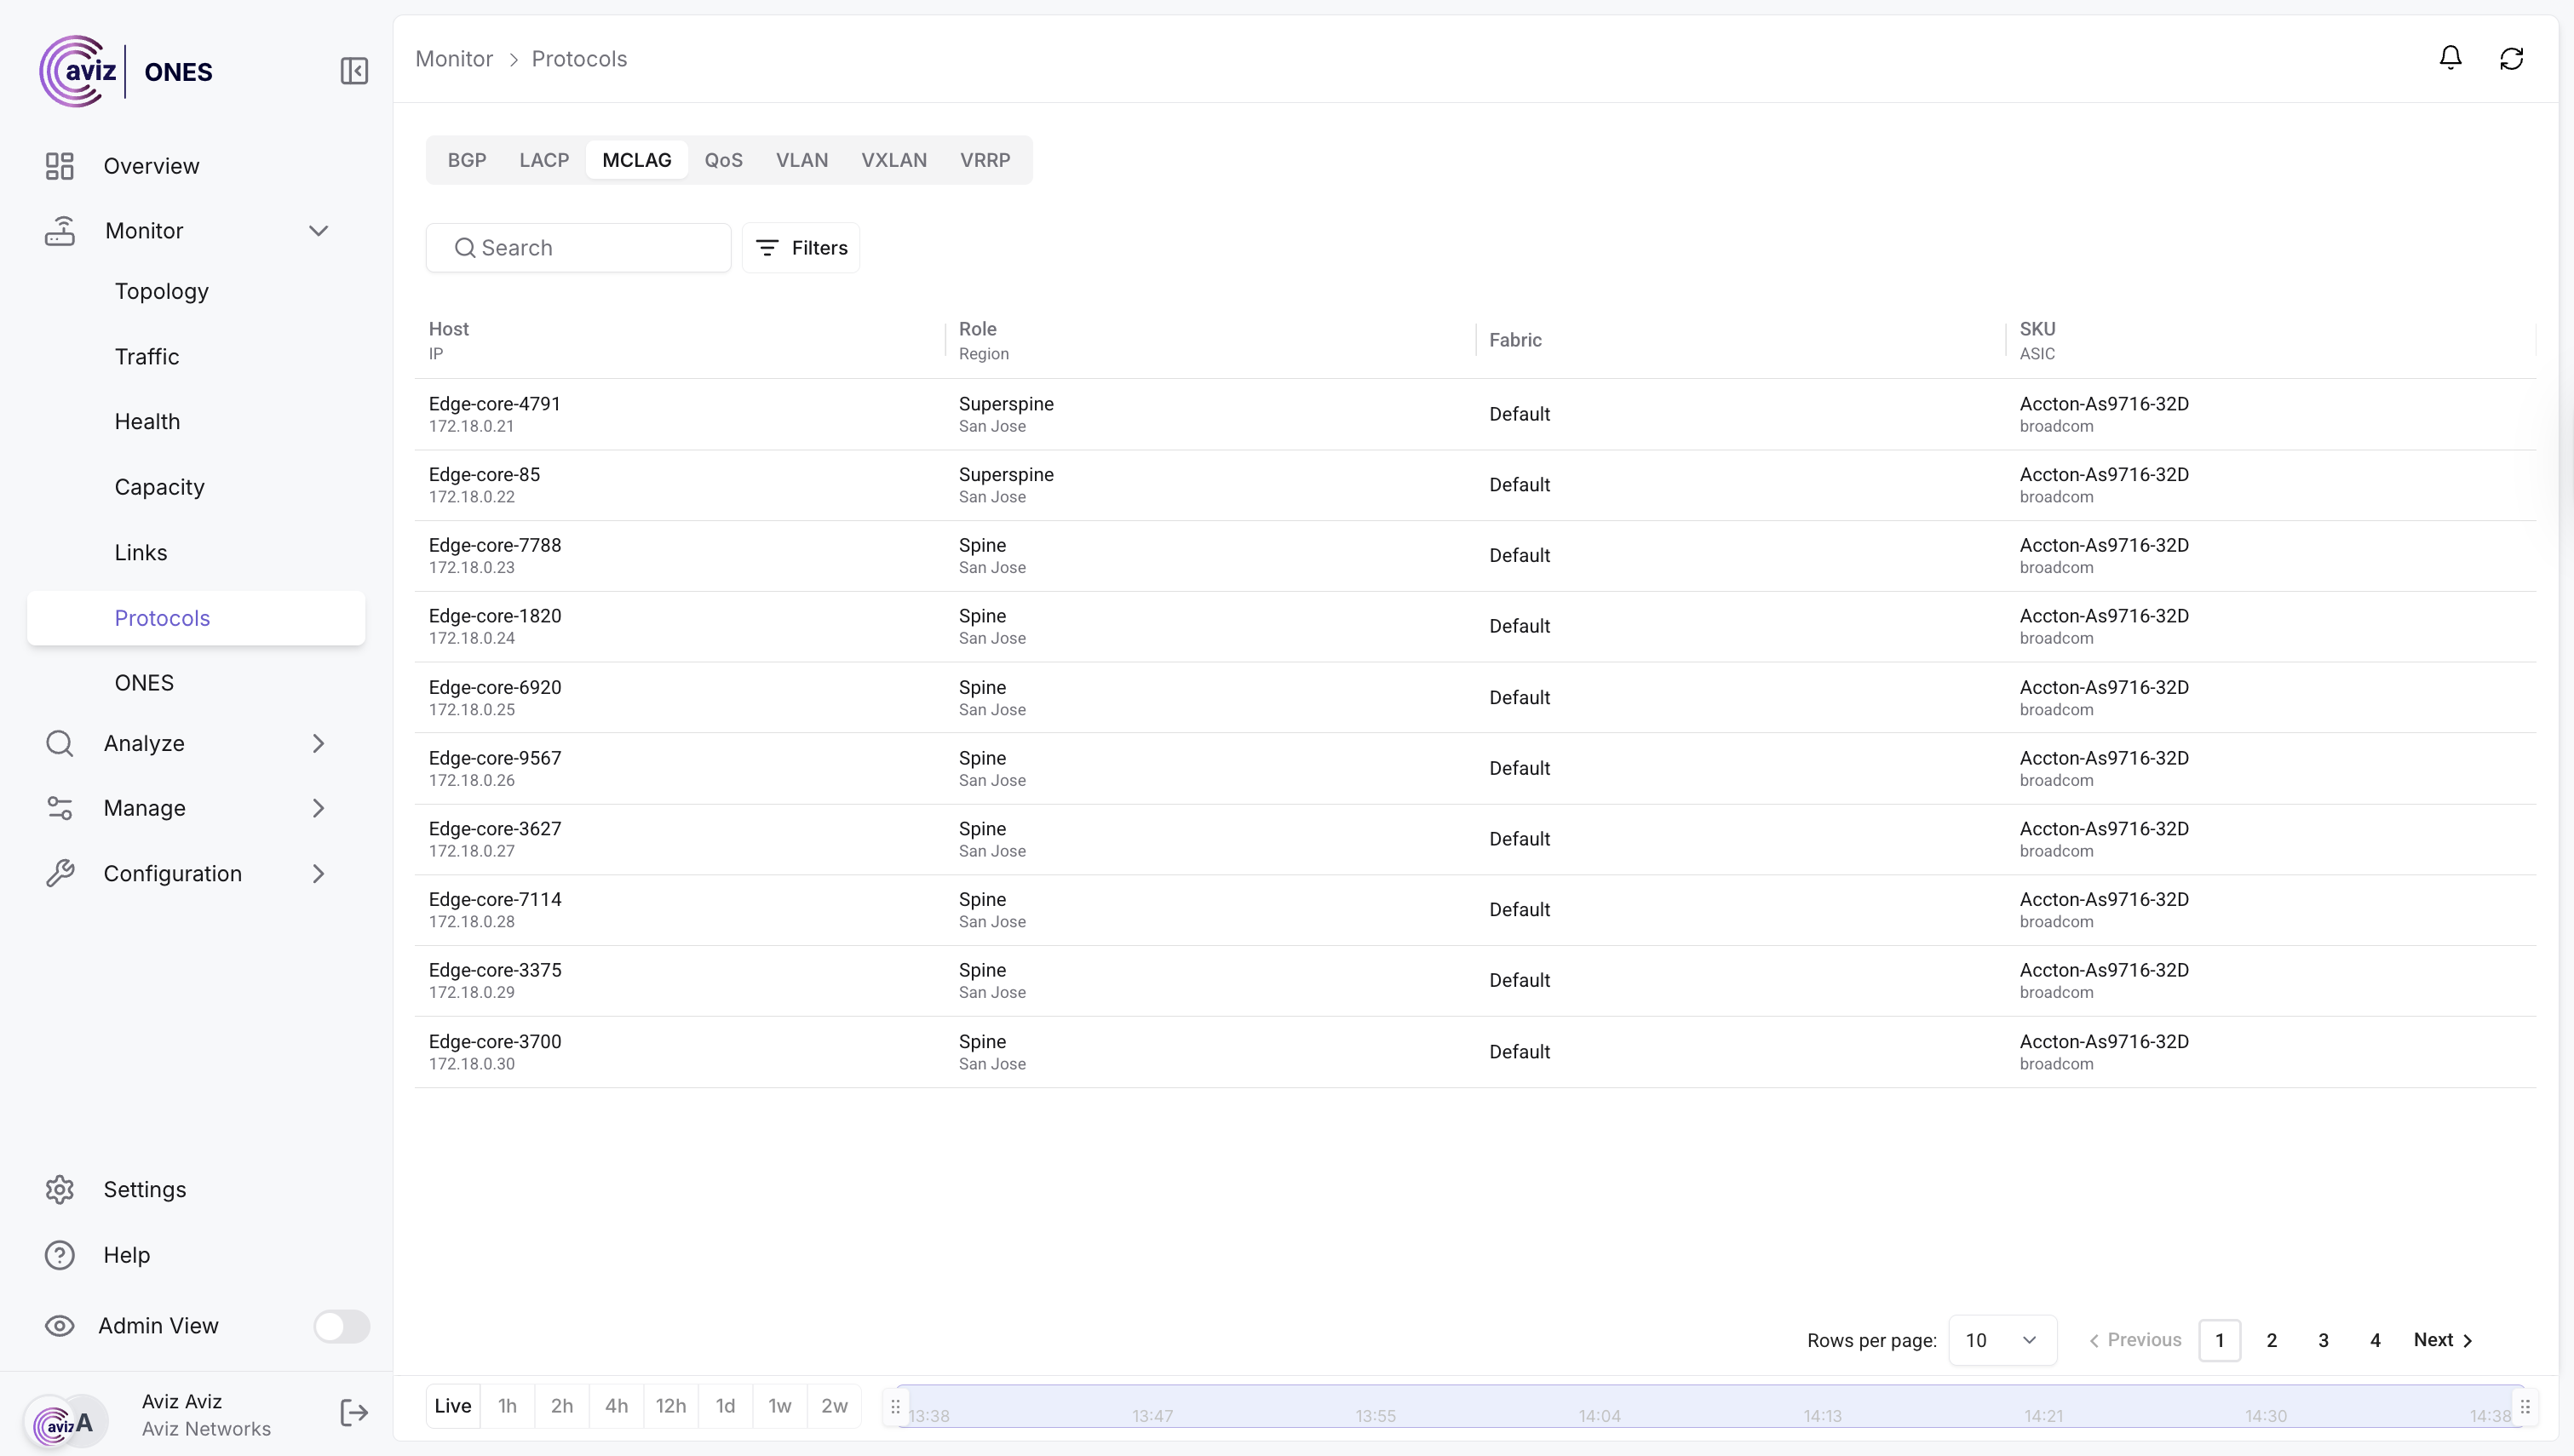This screenshot has width=2574, height=1456.
Task: Switch to the BGP tab
Action: (467, 160)
